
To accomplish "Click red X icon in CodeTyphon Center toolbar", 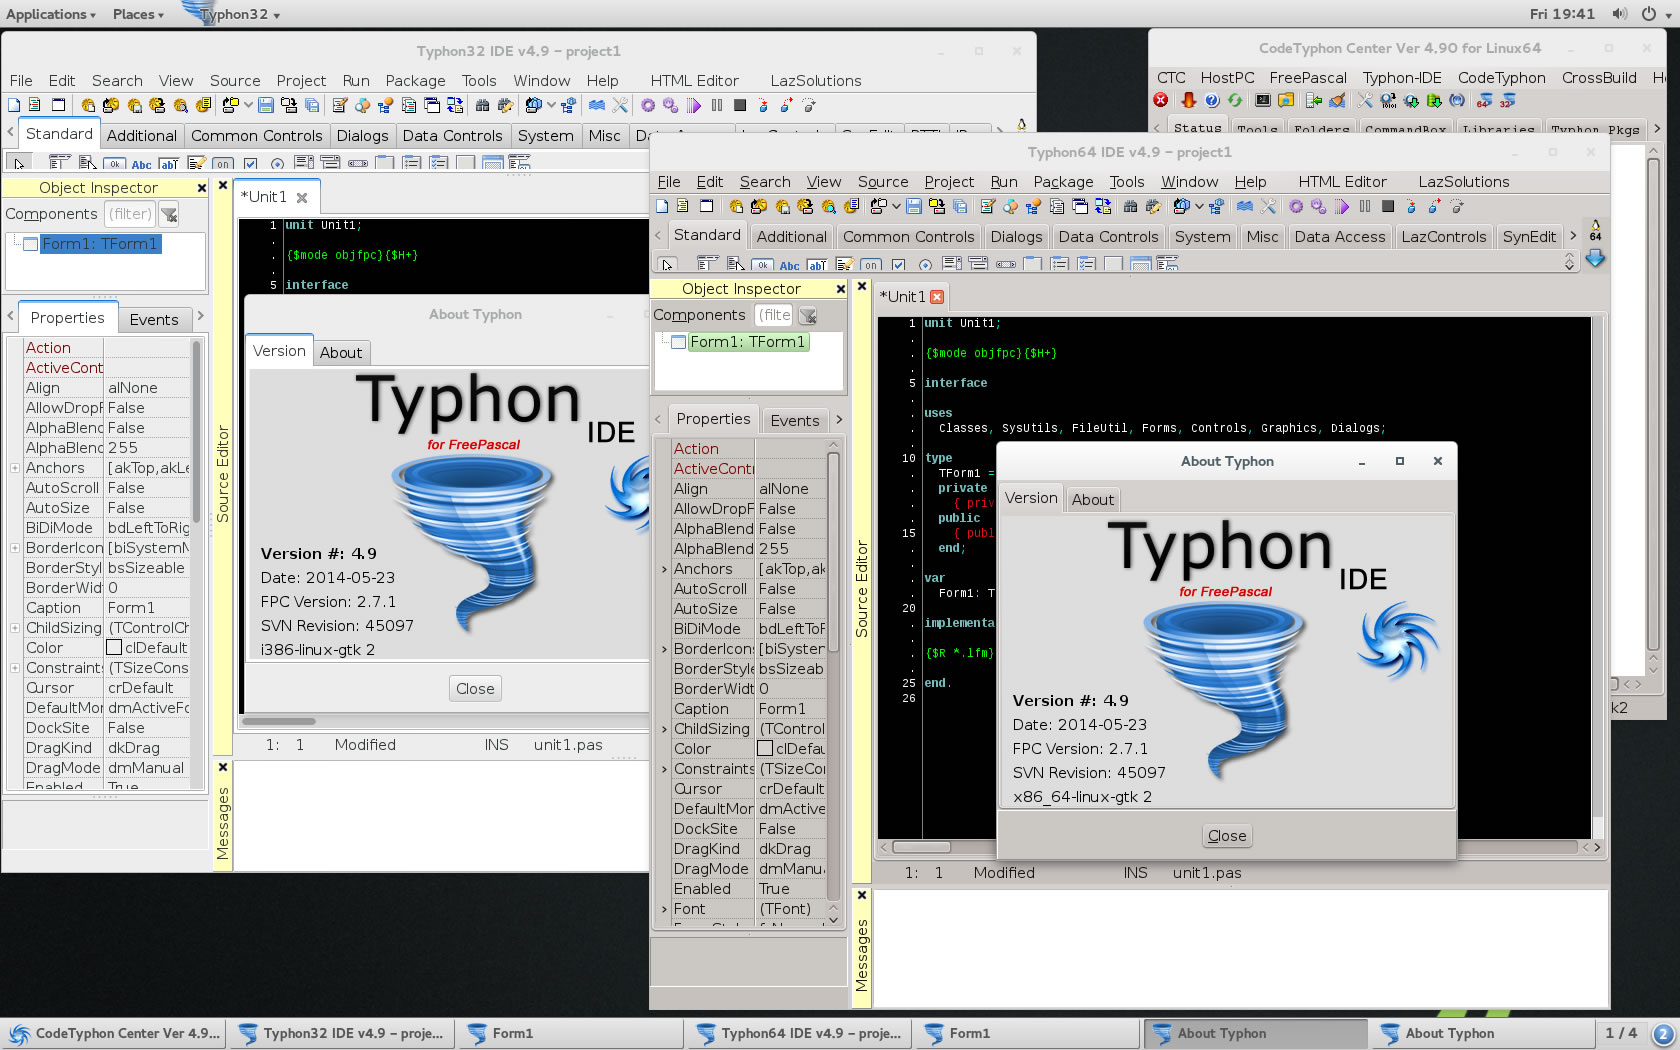I will click(1160, 100).
